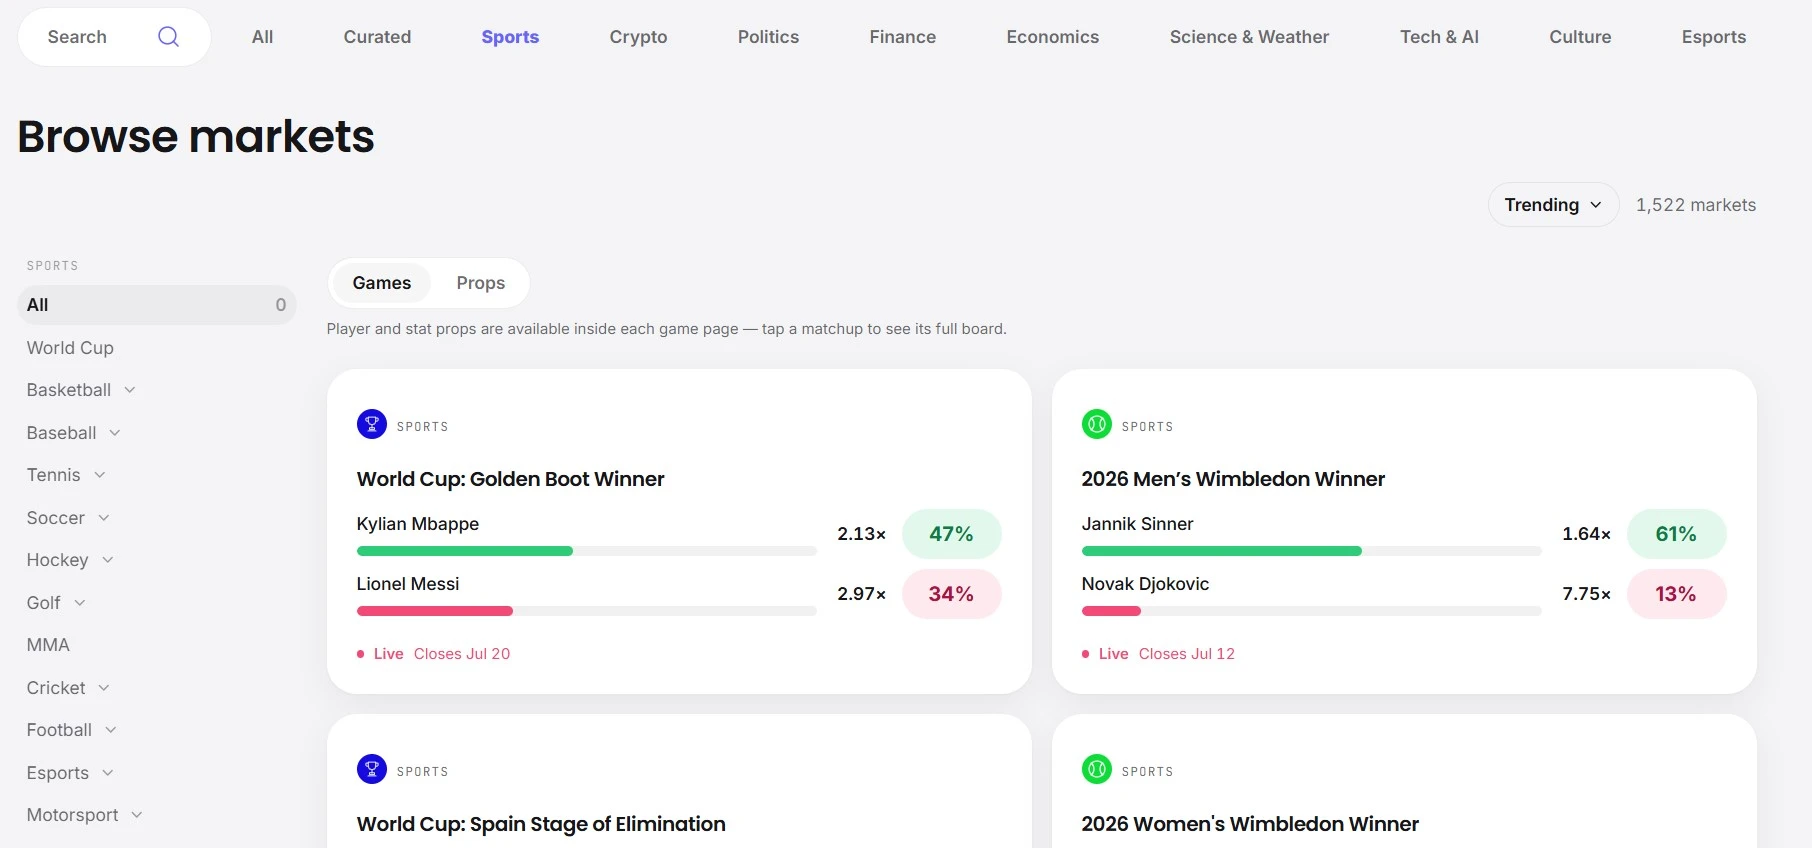Focus the Search input field
The height and width of the screenshot is (848, 1812).
(100, 37)
